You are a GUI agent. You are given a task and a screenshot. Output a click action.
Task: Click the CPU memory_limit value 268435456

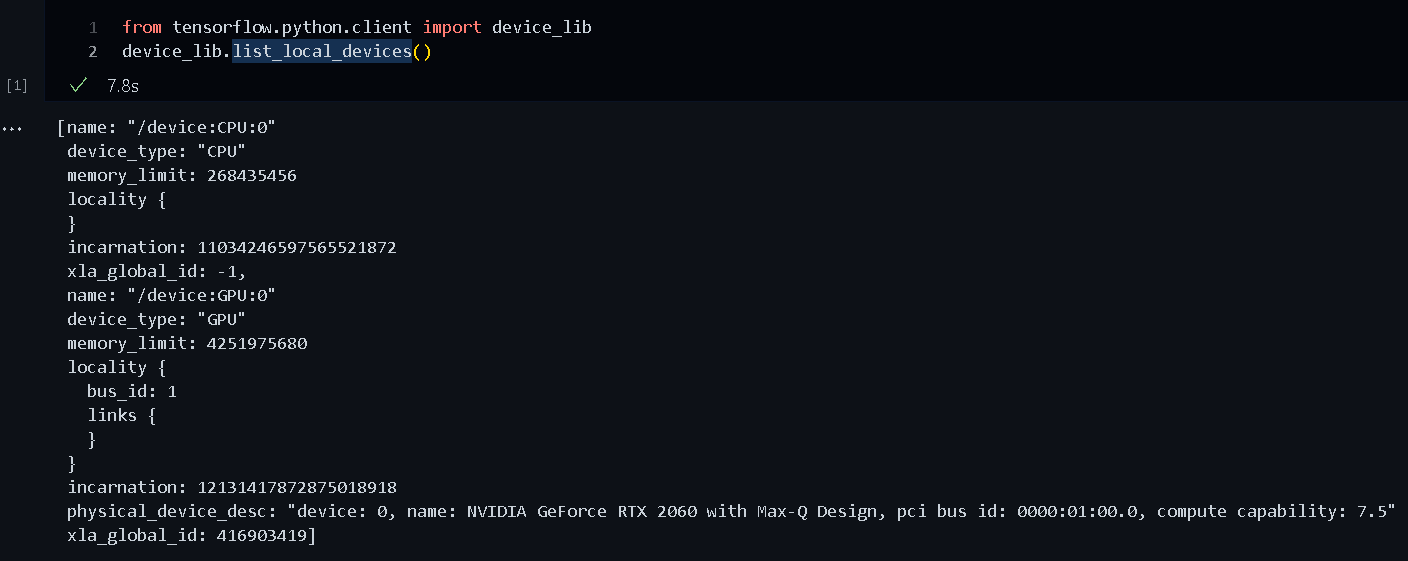251,175
